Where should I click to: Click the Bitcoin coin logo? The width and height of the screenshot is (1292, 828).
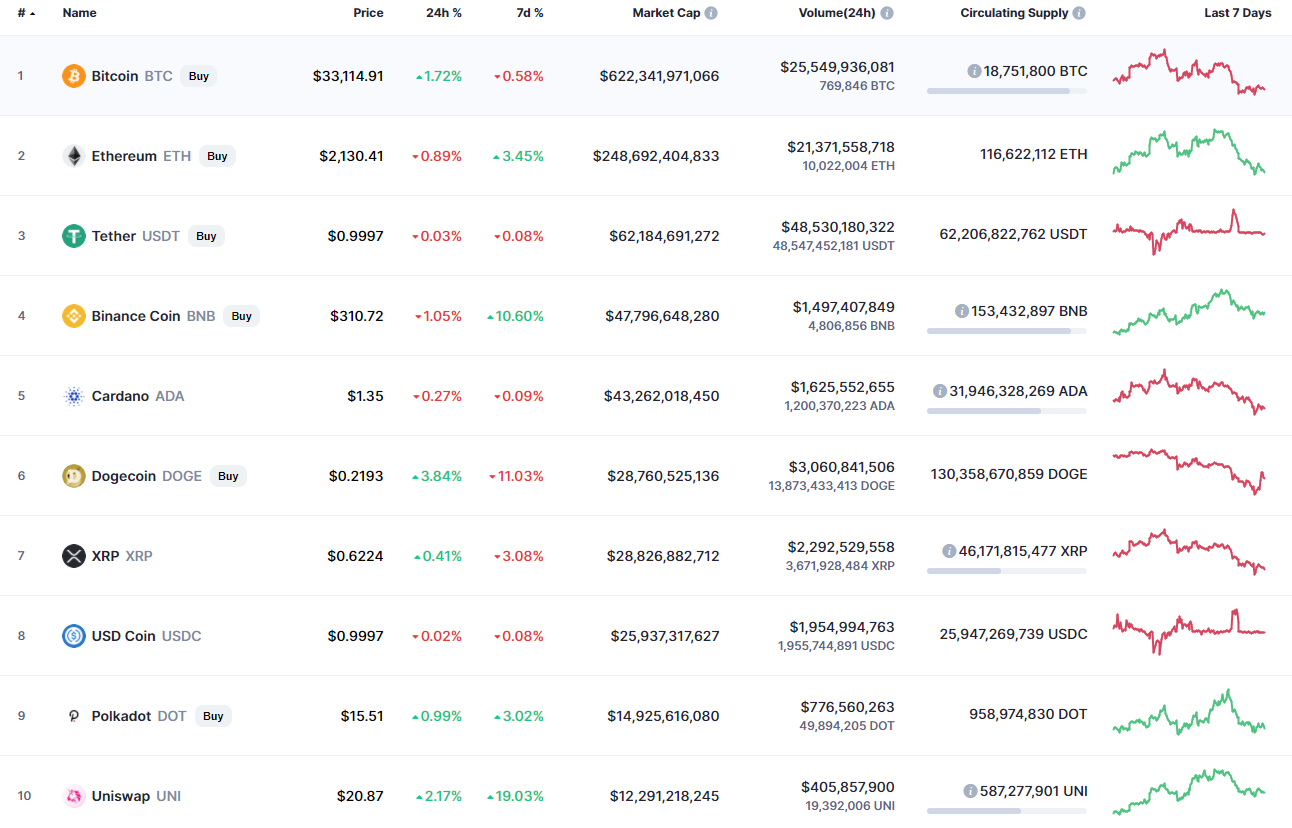(x=74, y=76)
